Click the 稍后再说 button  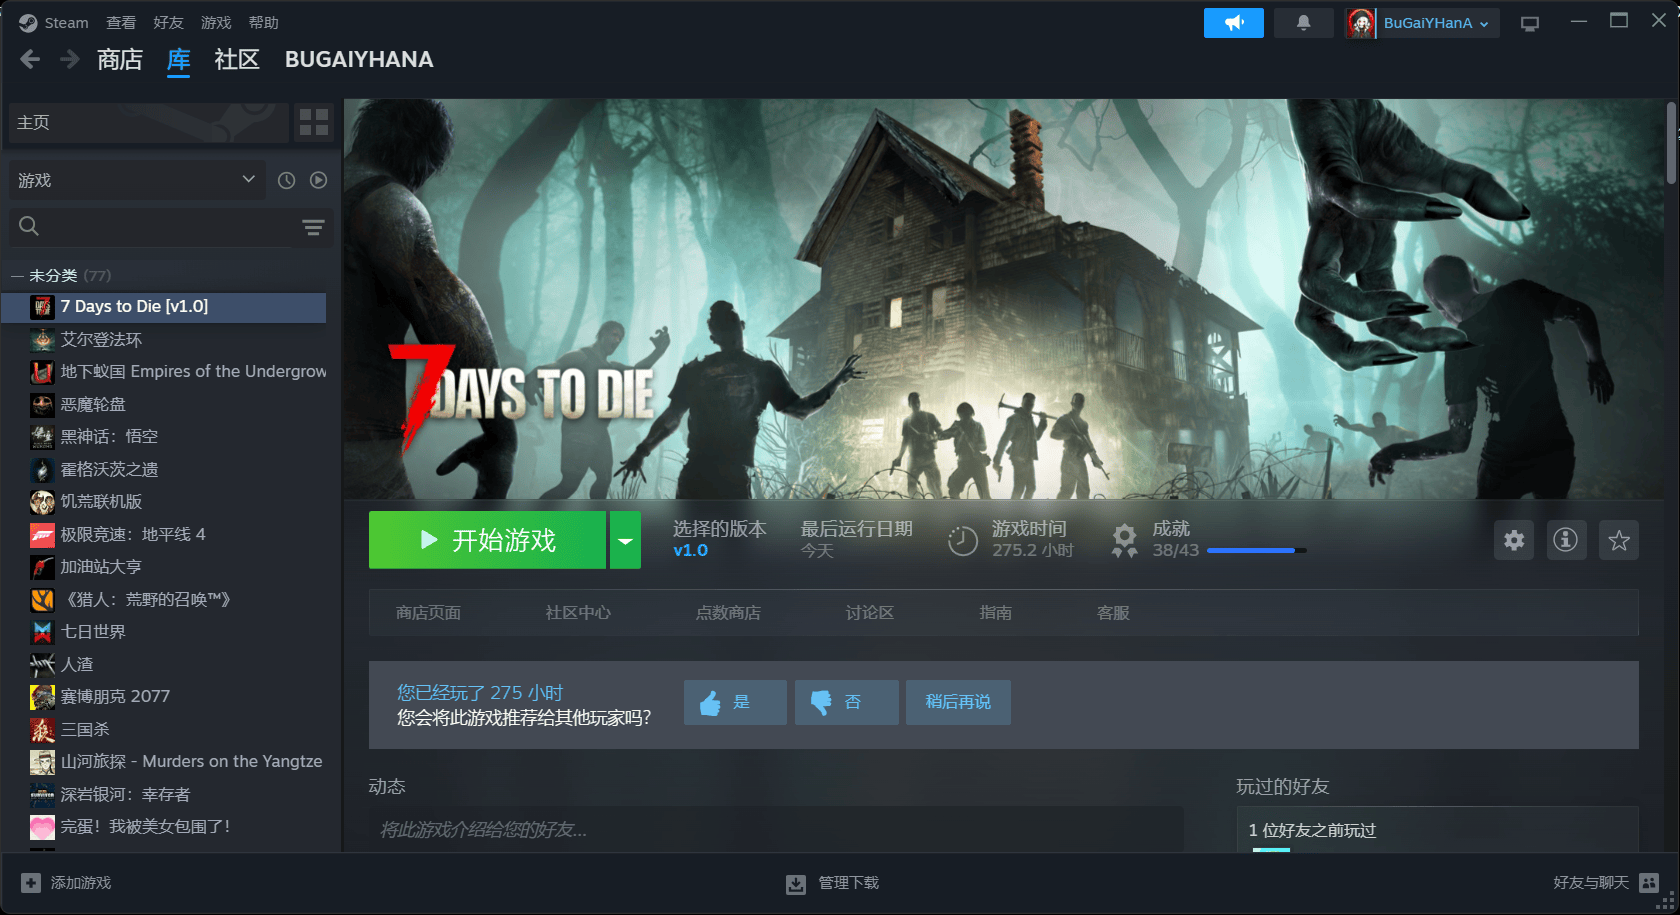click(958, 702)
